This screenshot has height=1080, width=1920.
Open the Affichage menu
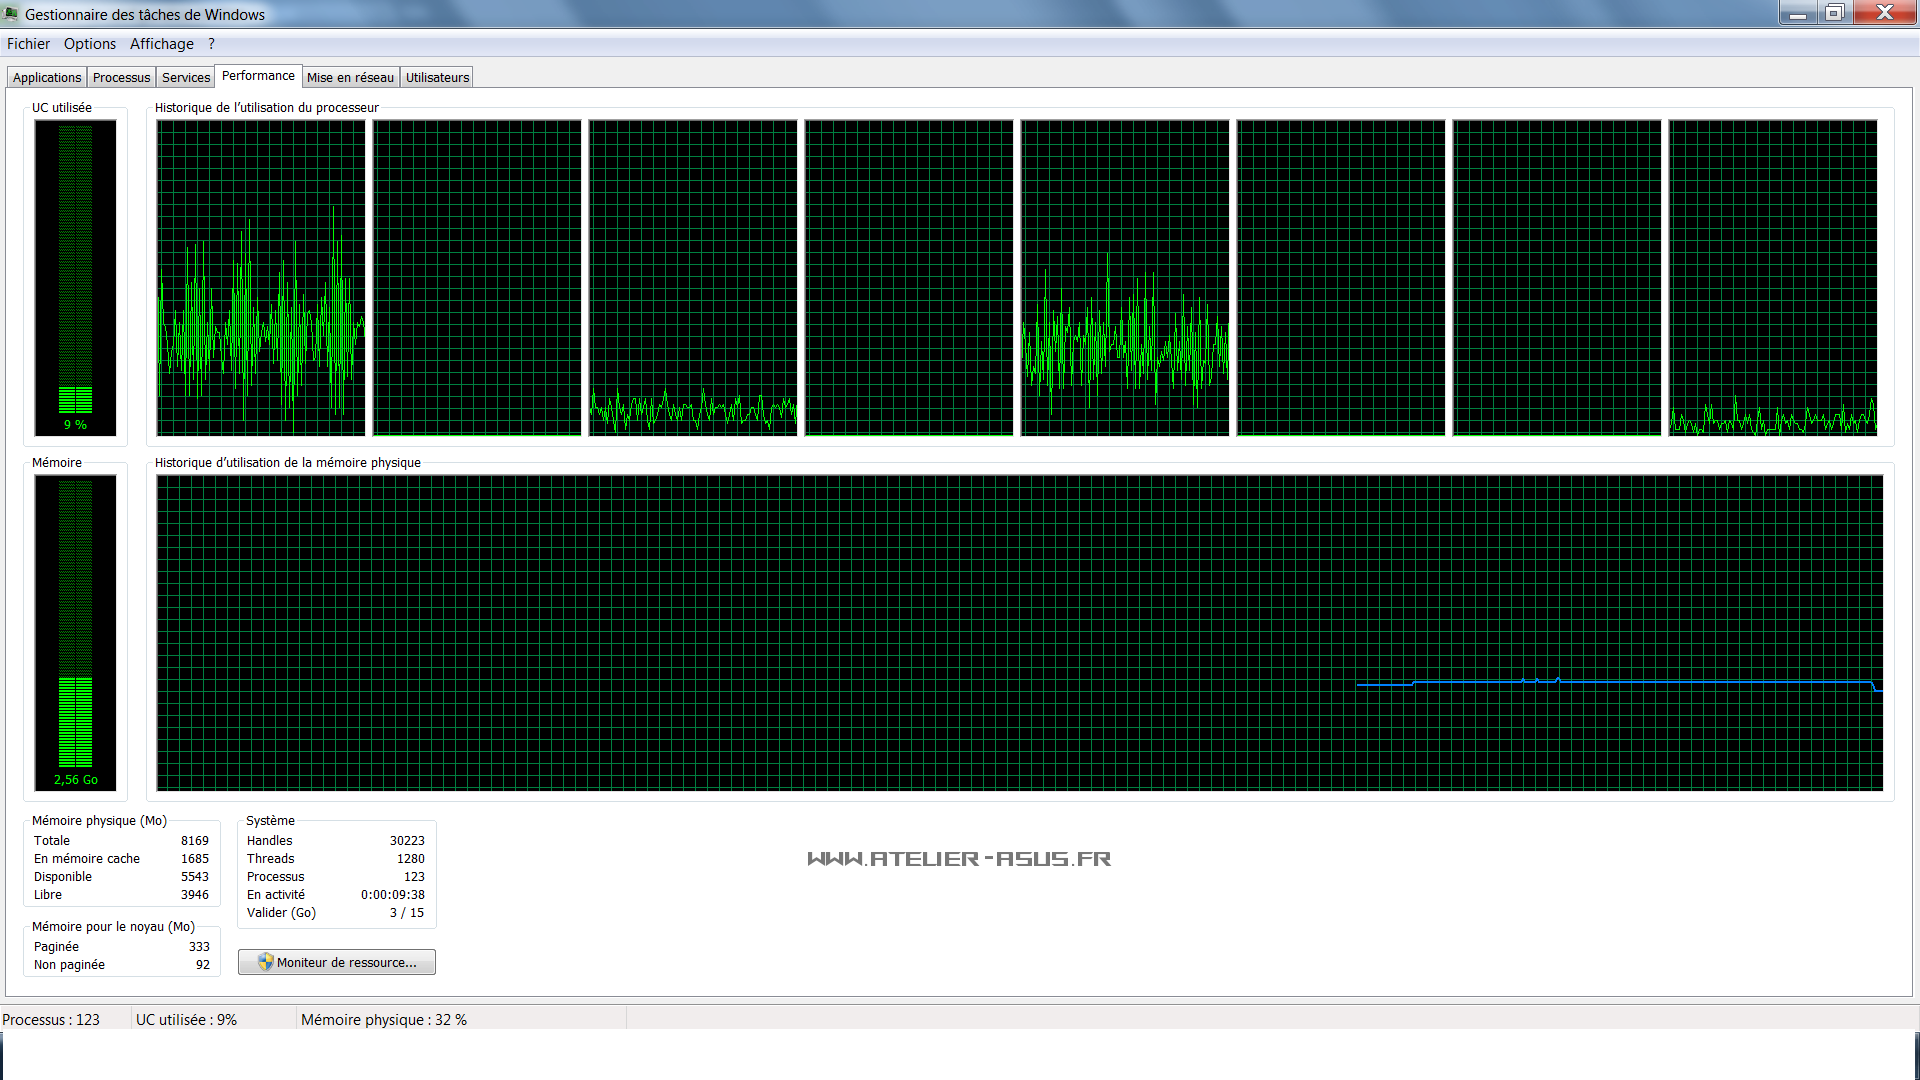[x=162, y=44]
